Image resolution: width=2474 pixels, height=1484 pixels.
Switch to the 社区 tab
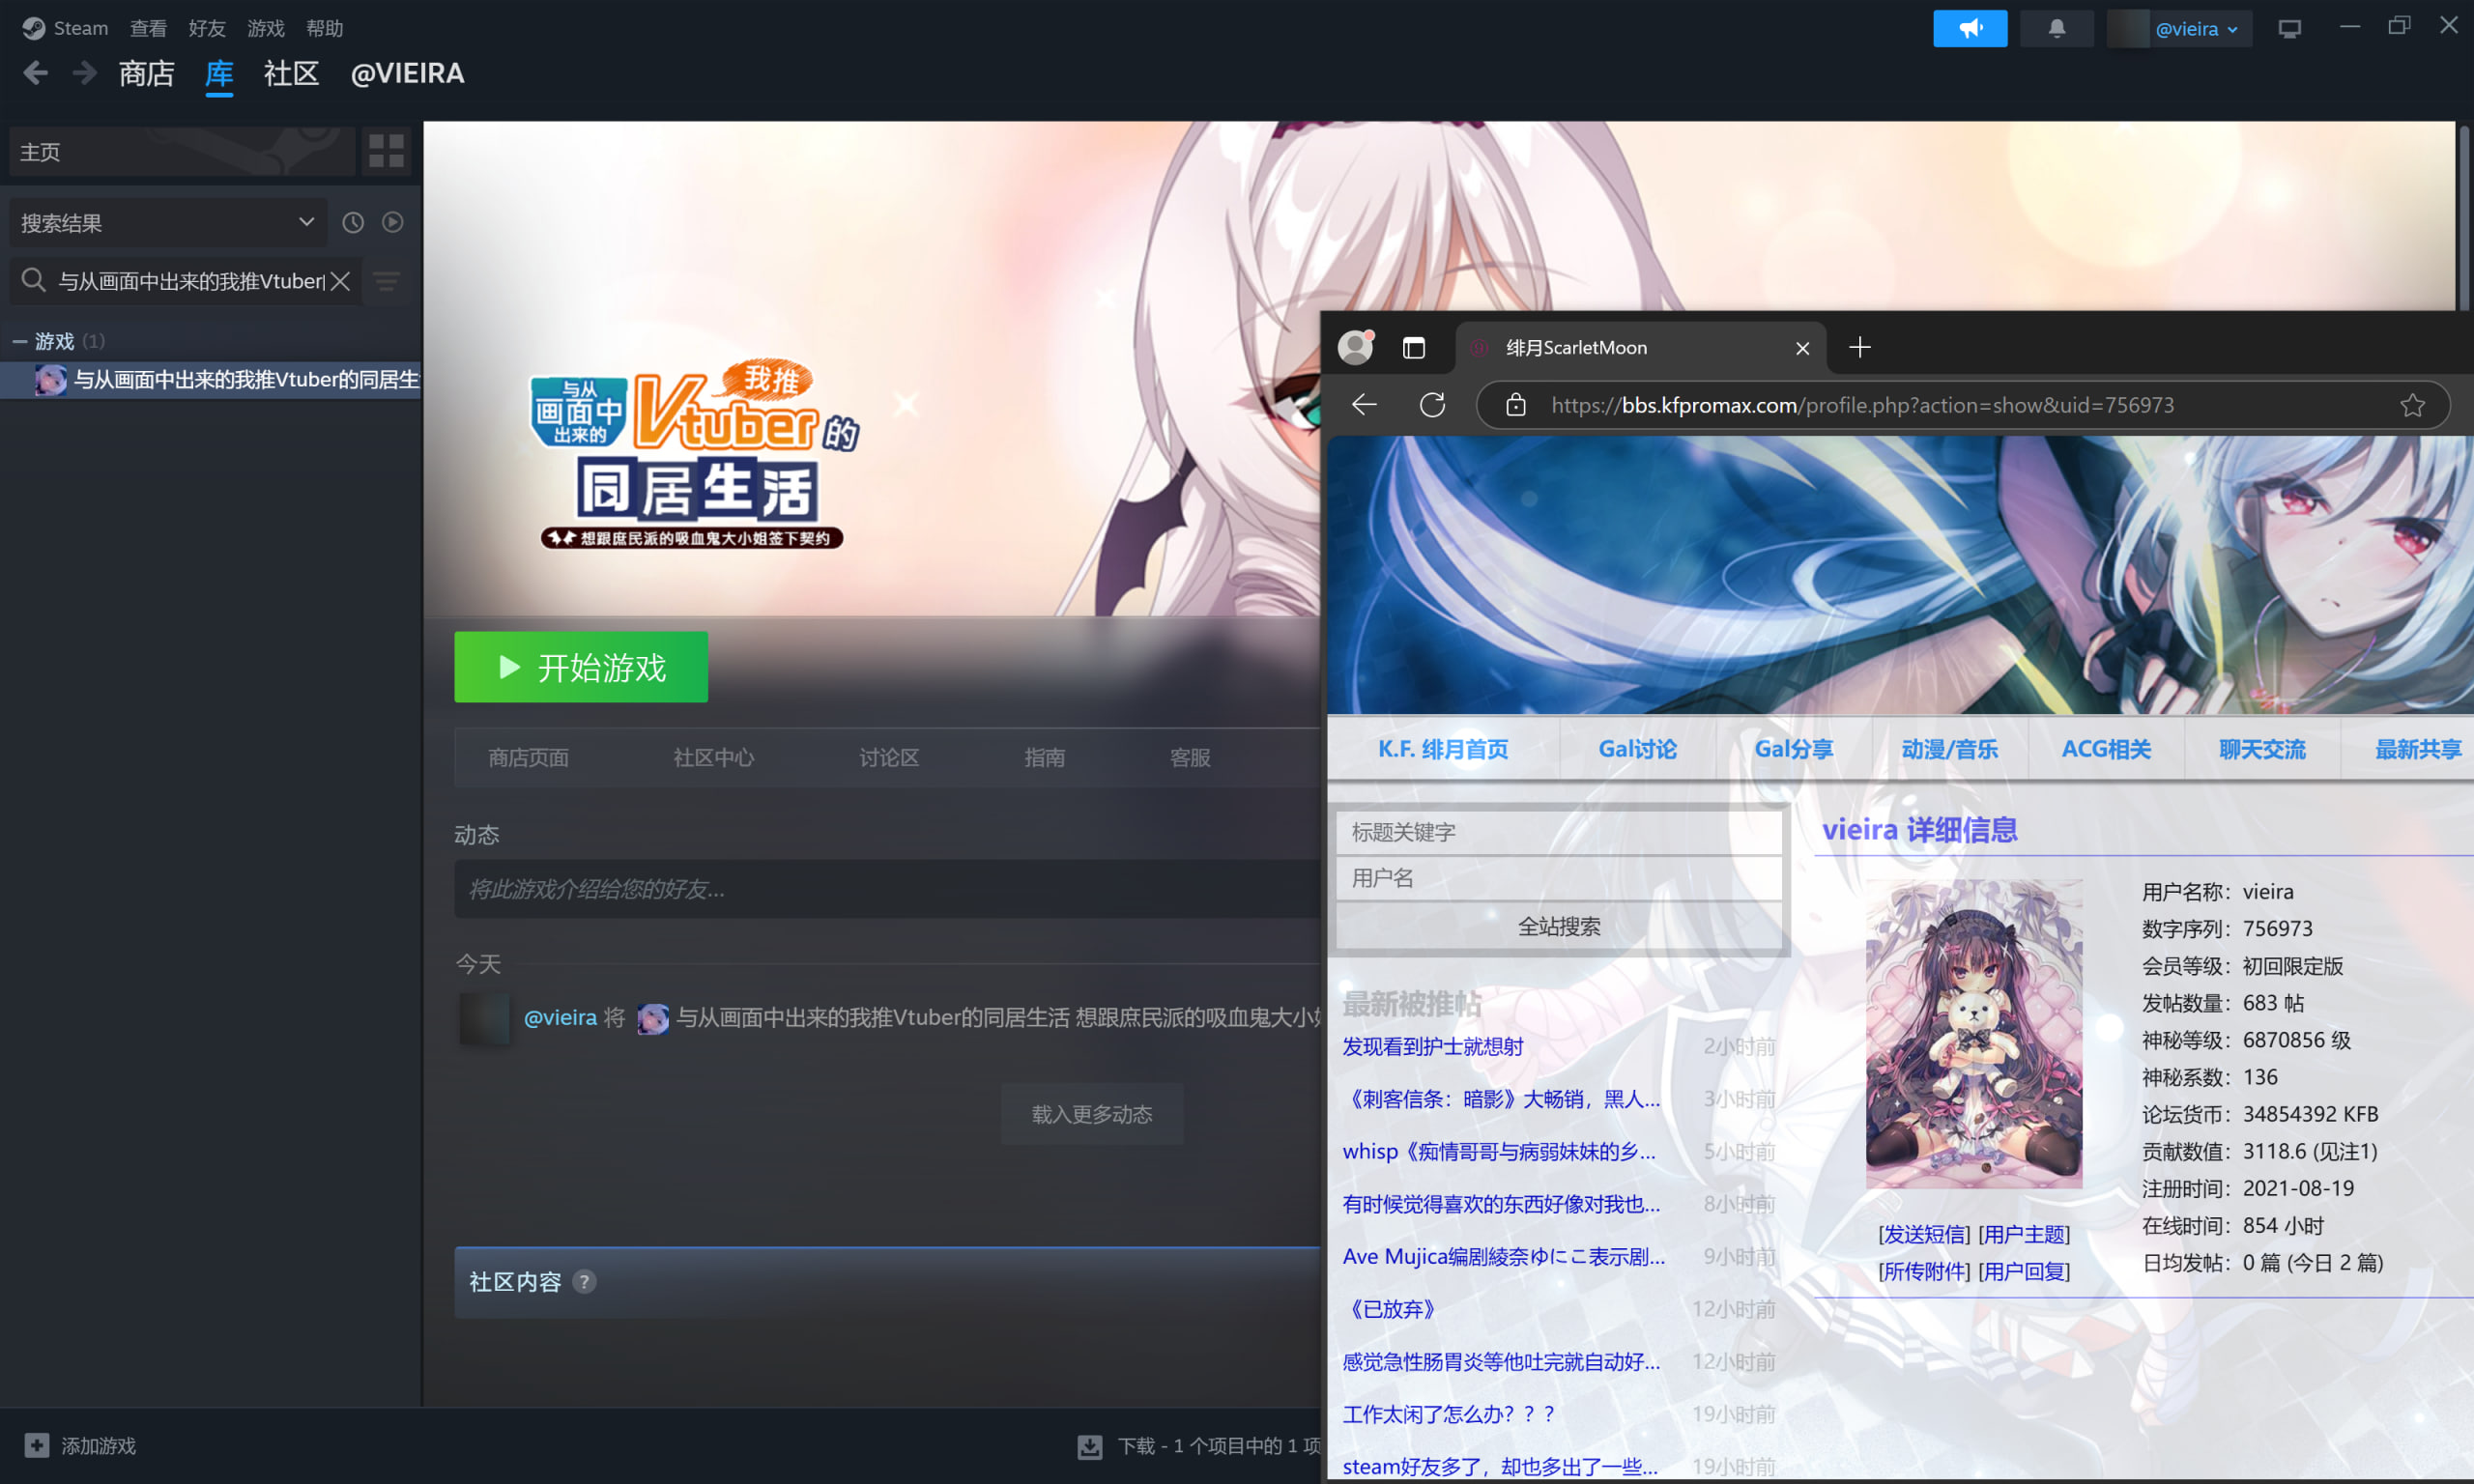[x=291, y=74]
